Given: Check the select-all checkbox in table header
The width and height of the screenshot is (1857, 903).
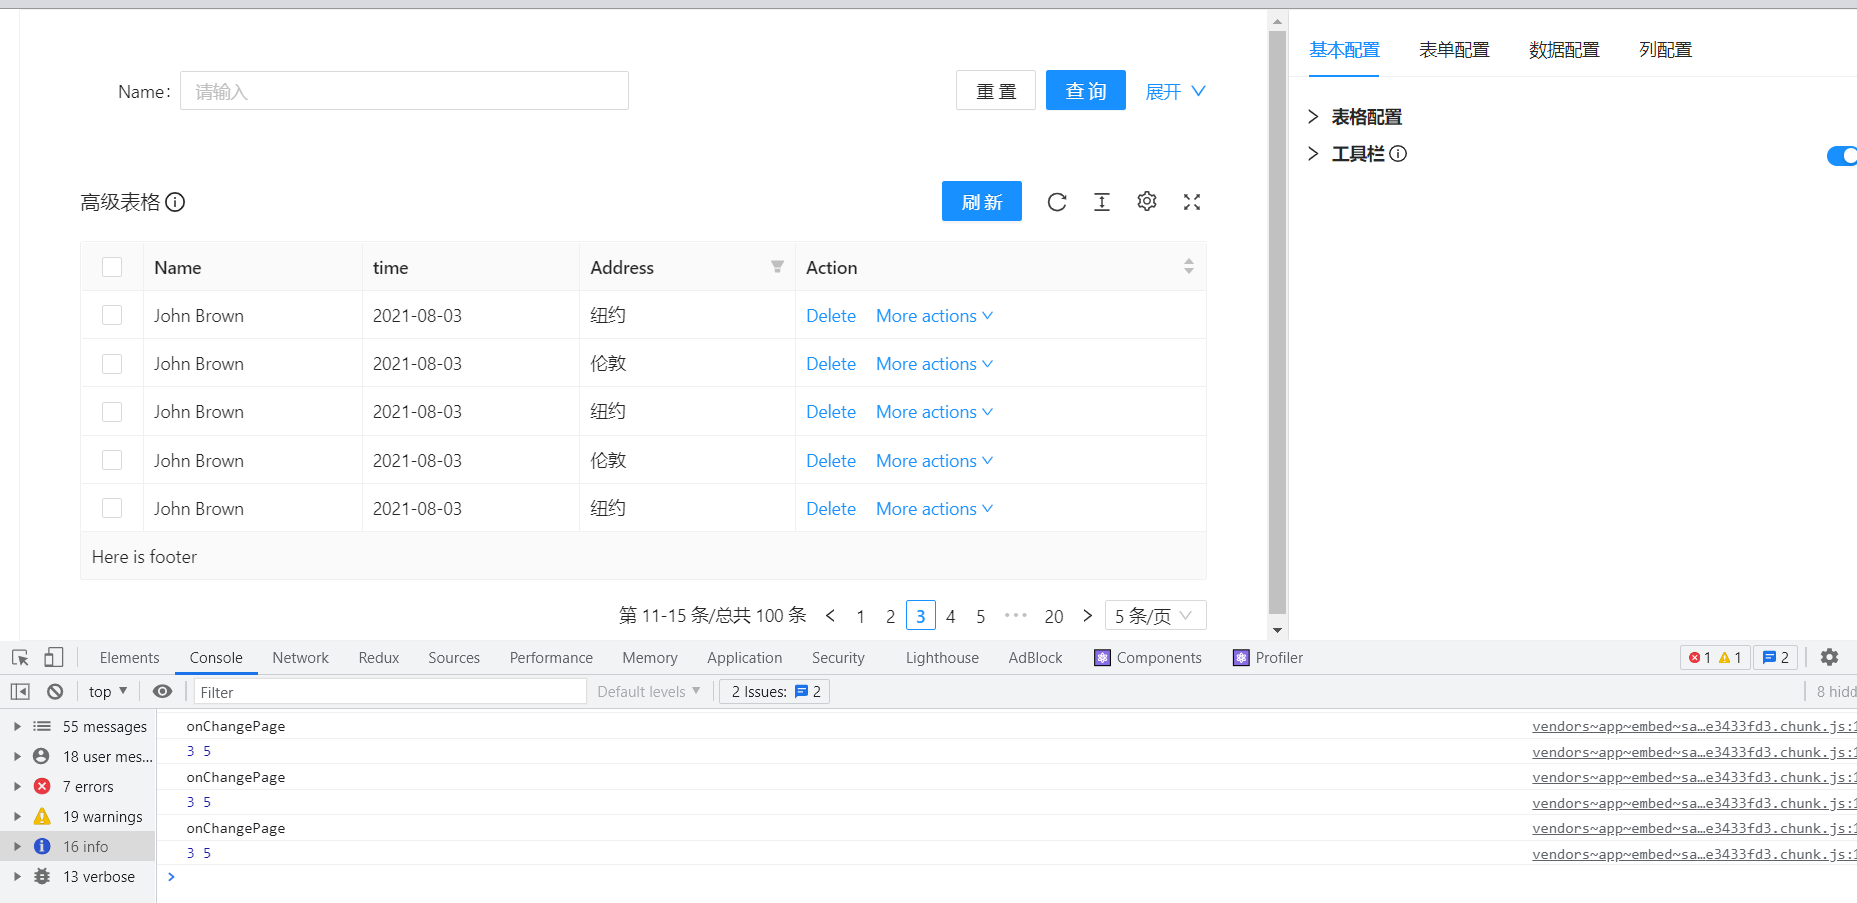Looking at the screenshot, I should [111, 267].
